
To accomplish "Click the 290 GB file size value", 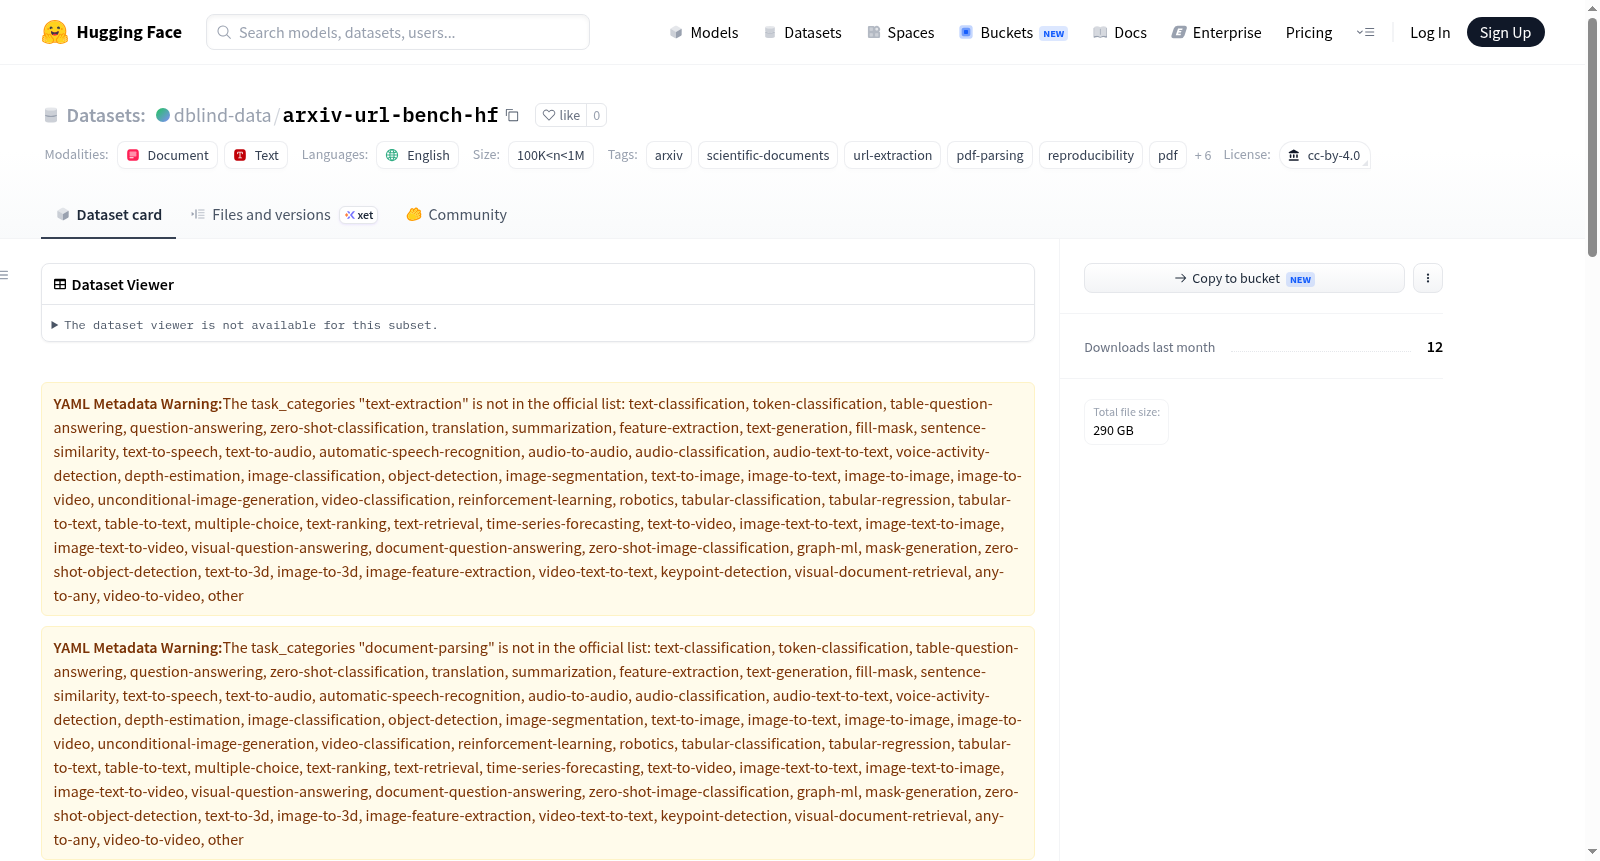I will point(1113,430).
